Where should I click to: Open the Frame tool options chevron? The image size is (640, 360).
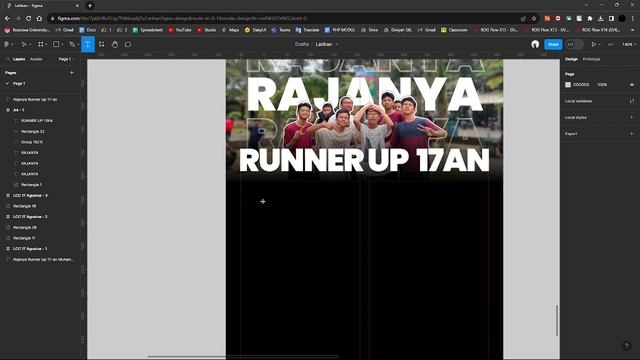click(45, 44)
